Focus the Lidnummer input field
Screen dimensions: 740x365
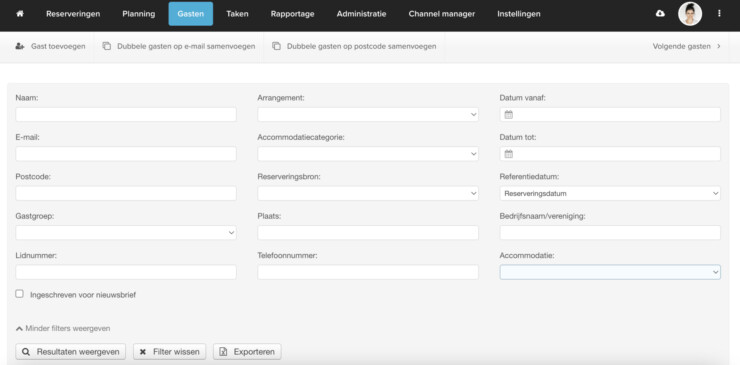click(x=126, y=272)
